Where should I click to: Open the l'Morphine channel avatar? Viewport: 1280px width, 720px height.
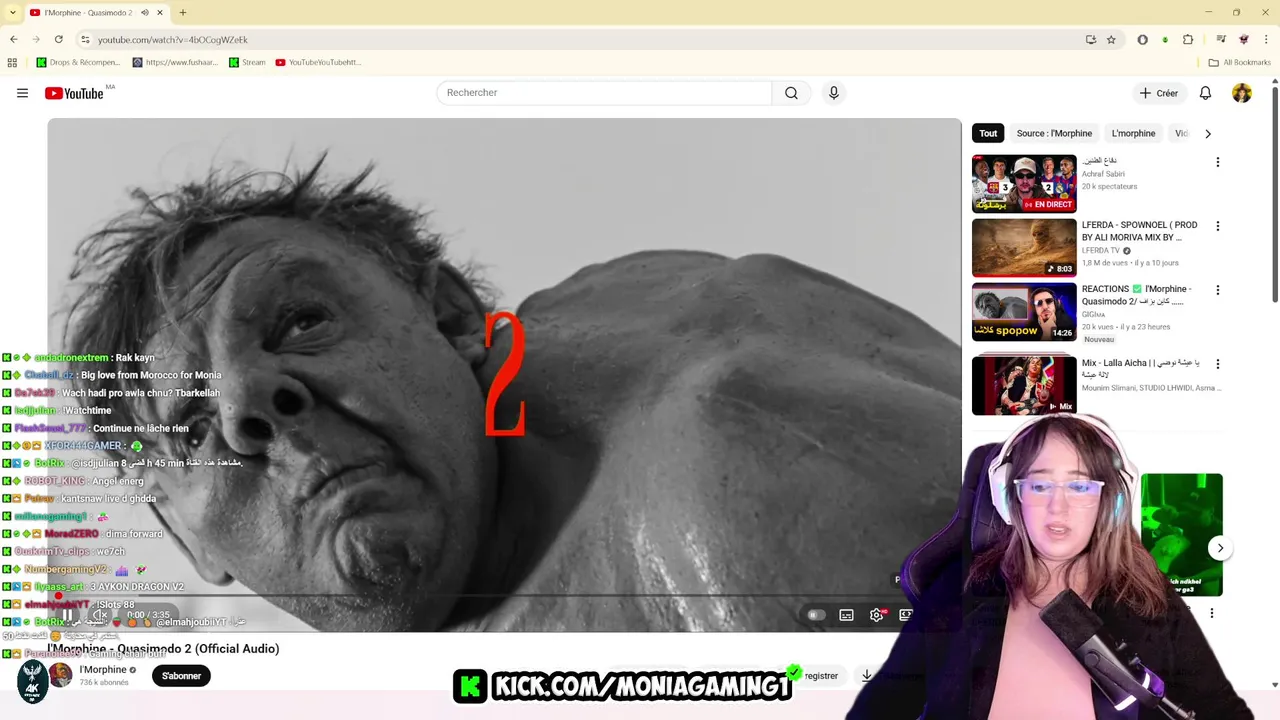(61, 675)
